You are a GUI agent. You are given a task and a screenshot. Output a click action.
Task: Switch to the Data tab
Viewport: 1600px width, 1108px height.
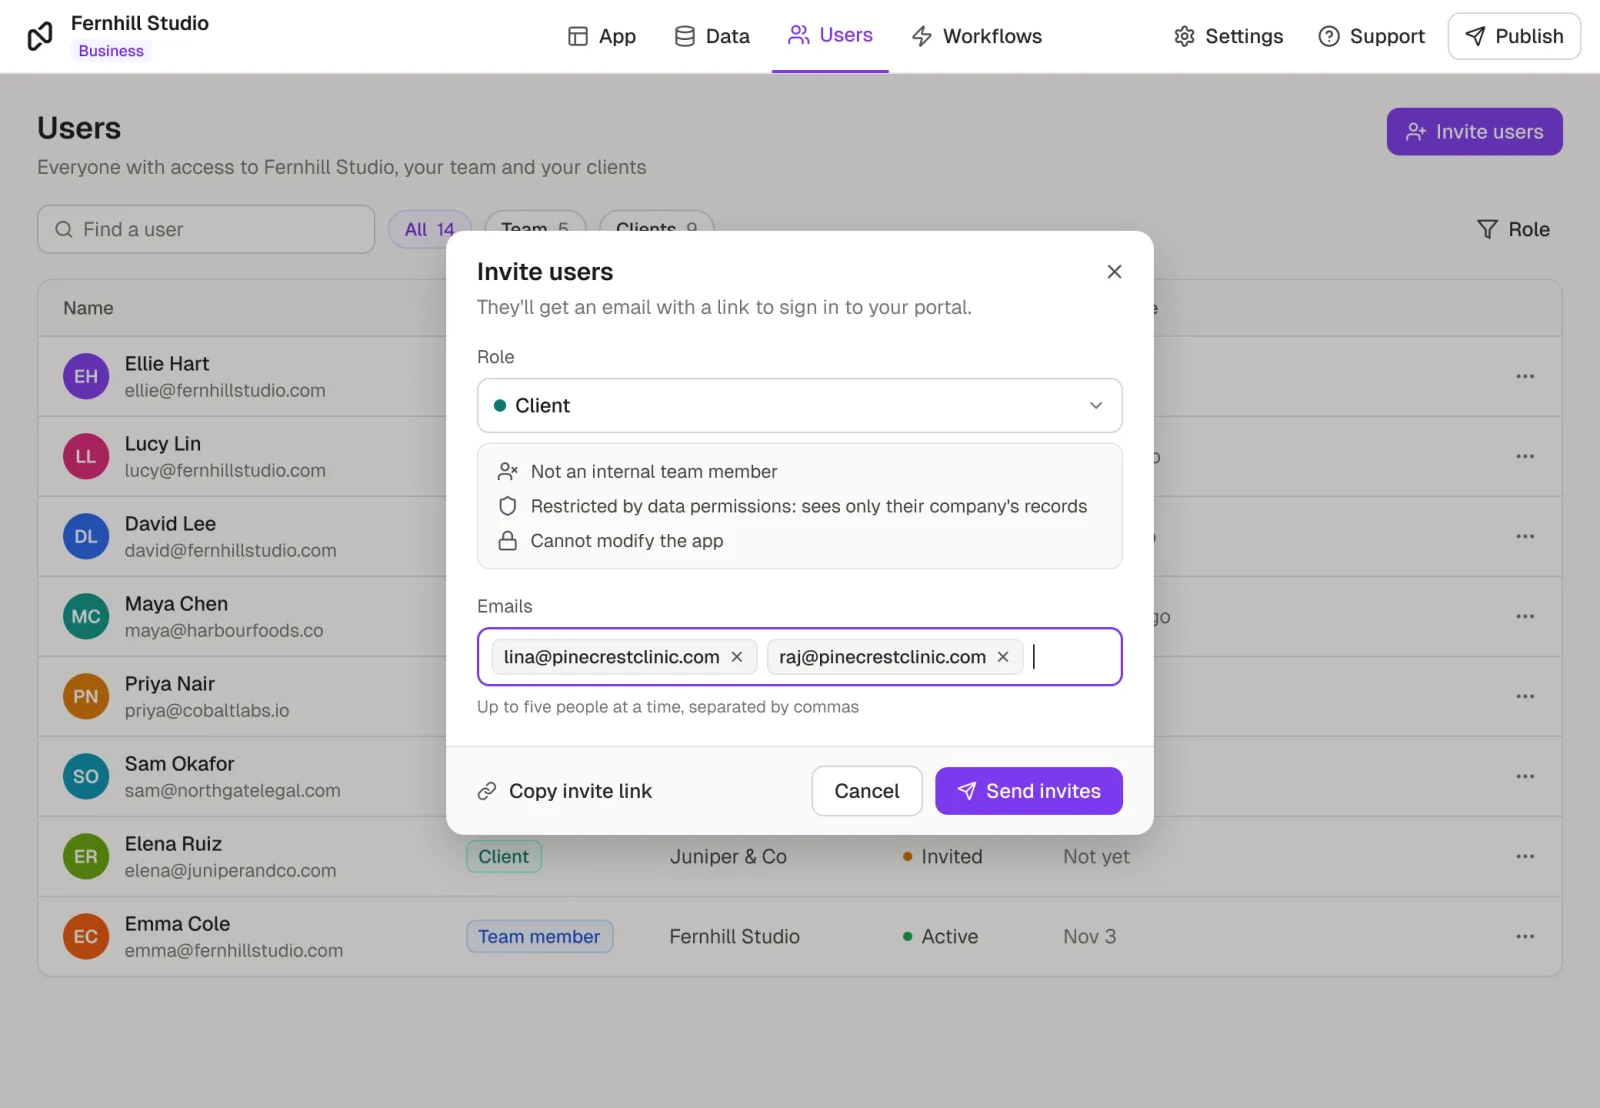(712, 36)
